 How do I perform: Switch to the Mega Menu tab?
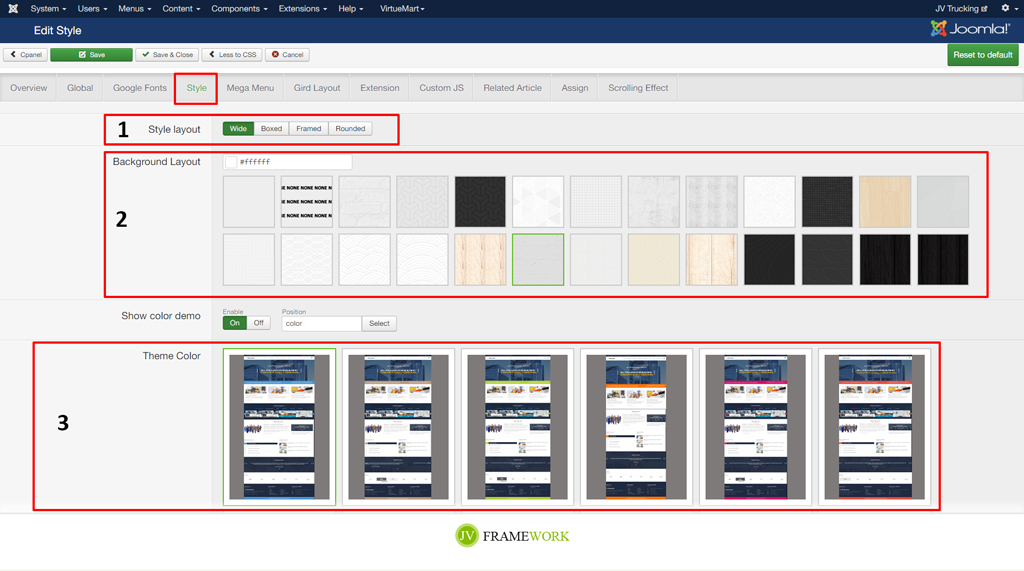250,88
